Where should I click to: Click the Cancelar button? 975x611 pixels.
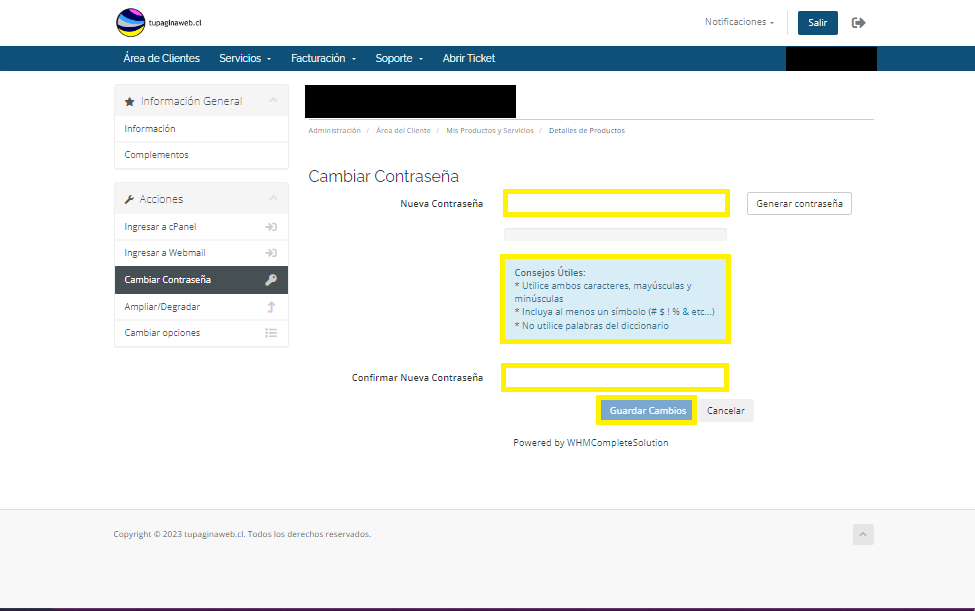click(x=726, y=411)
